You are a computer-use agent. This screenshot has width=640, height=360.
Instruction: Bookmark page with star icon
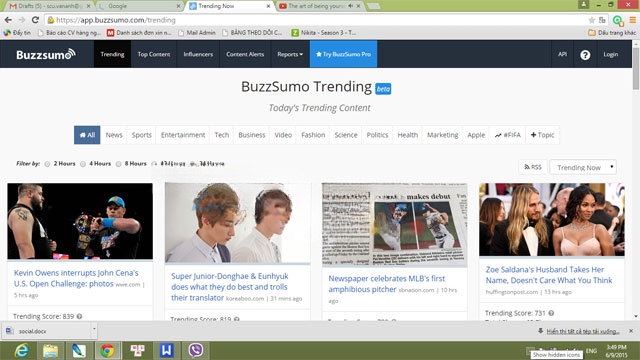pyautogui.click(x=591, y=20)
